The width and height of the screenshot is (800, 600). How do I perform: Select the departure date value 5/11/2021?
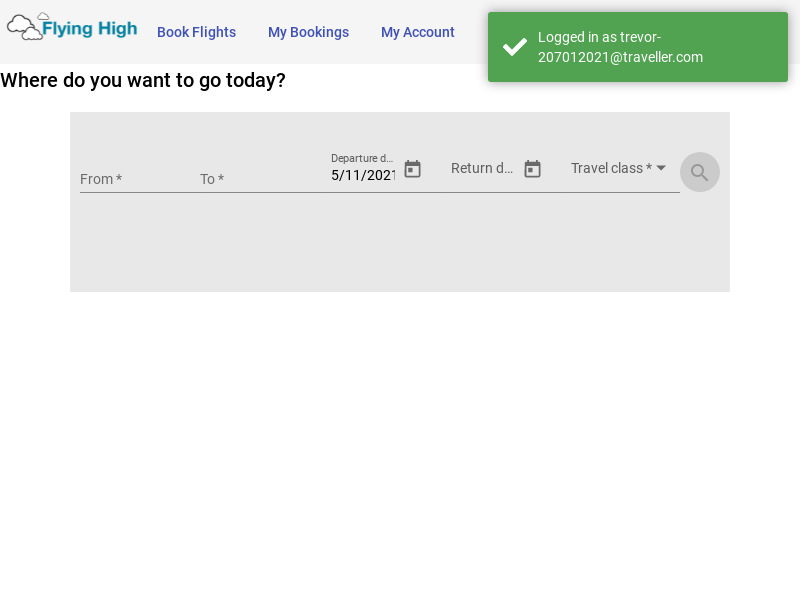(x=363, y=175)
